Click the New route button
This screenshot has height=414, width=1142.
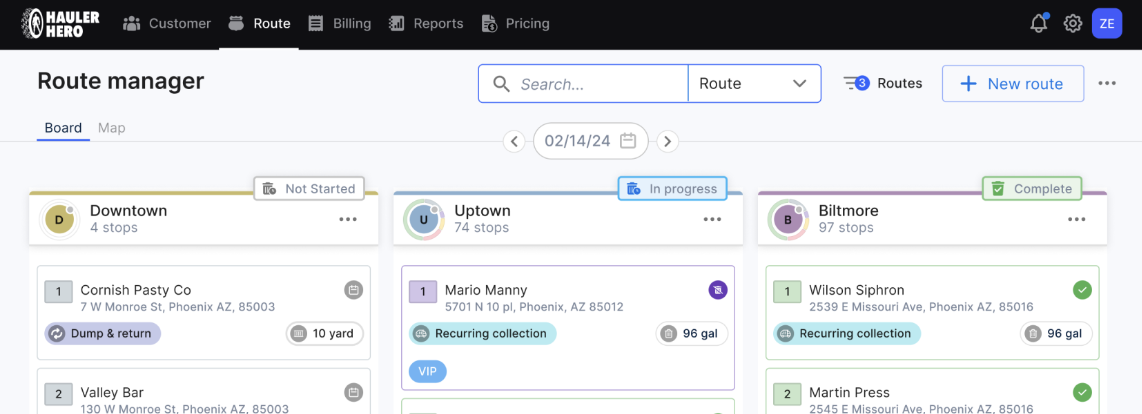point(1013,83)
